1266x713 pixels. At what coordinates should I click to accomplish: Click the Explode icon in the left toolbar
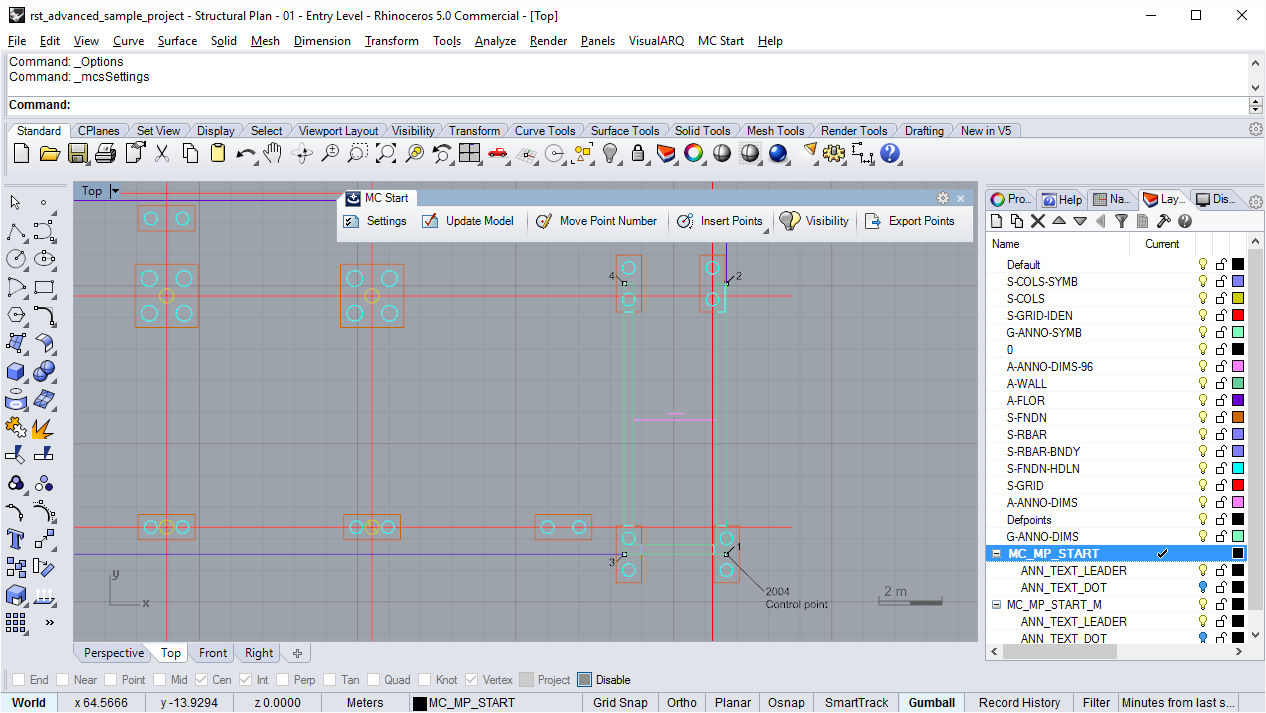click(x=44, y=428)
